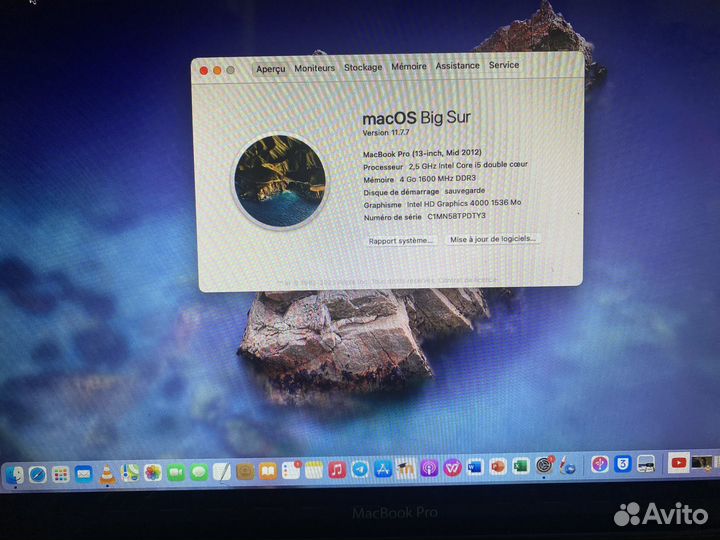This screenshot has width=720, height=540.
Task: Click the Rapport système button
Action: tap(401, 241)
